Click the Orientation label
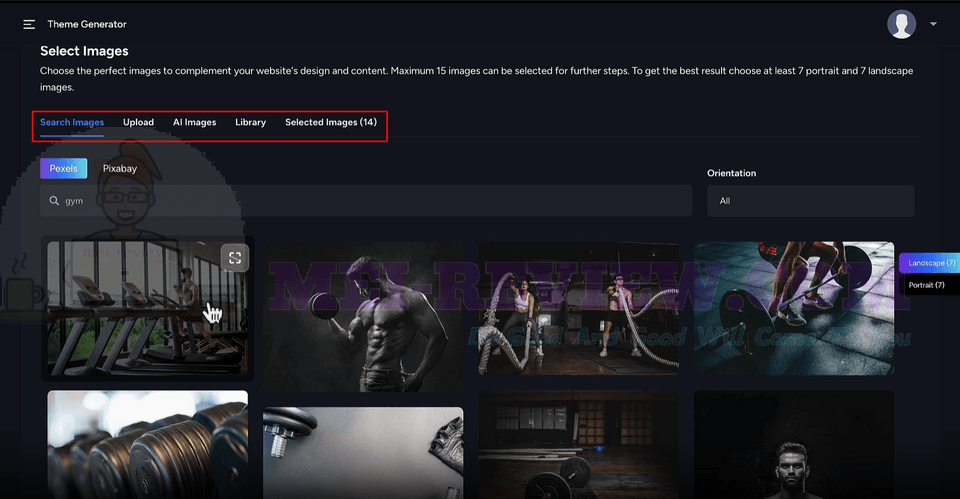 pyautogui.click(x=732, y=173)
